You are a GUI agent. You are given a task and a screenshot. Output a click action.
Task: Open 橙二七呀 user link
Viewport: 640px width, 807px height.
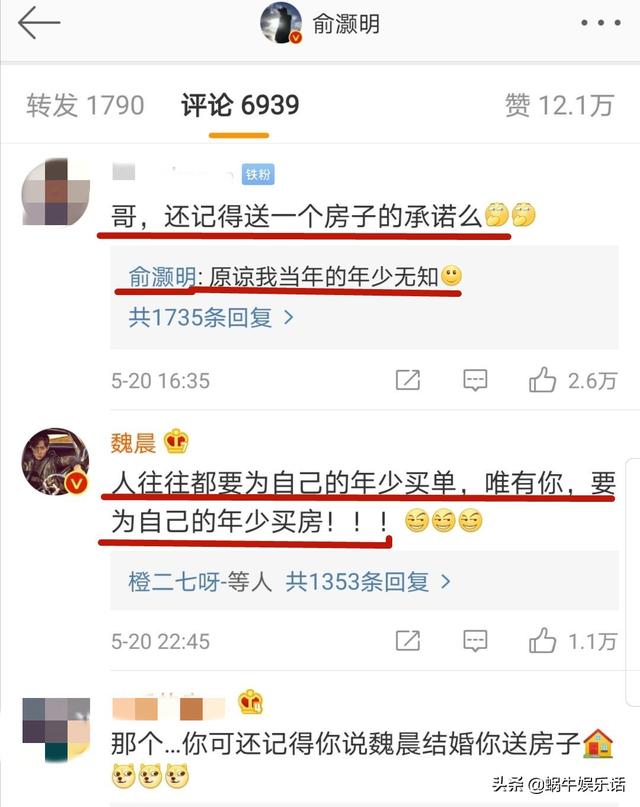pyautogui.click(x=174, y=582)
